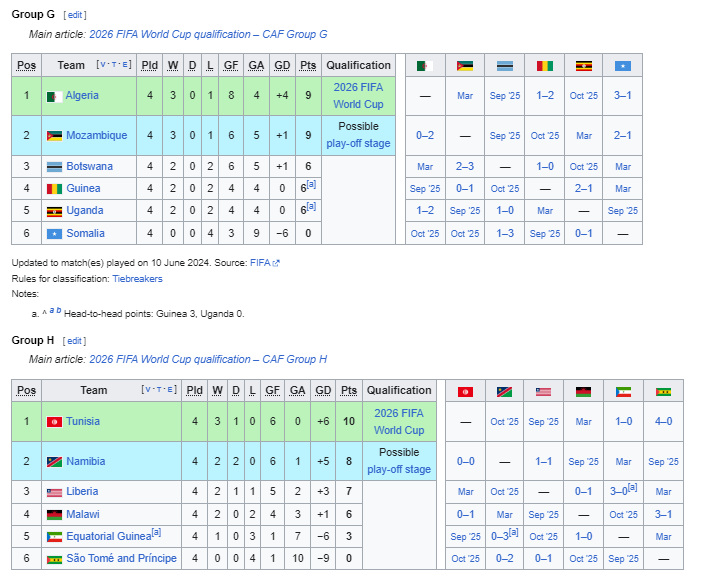Viewport: 701px width, 578px height.
Task: Edit the Group G section
Action: 75,15
